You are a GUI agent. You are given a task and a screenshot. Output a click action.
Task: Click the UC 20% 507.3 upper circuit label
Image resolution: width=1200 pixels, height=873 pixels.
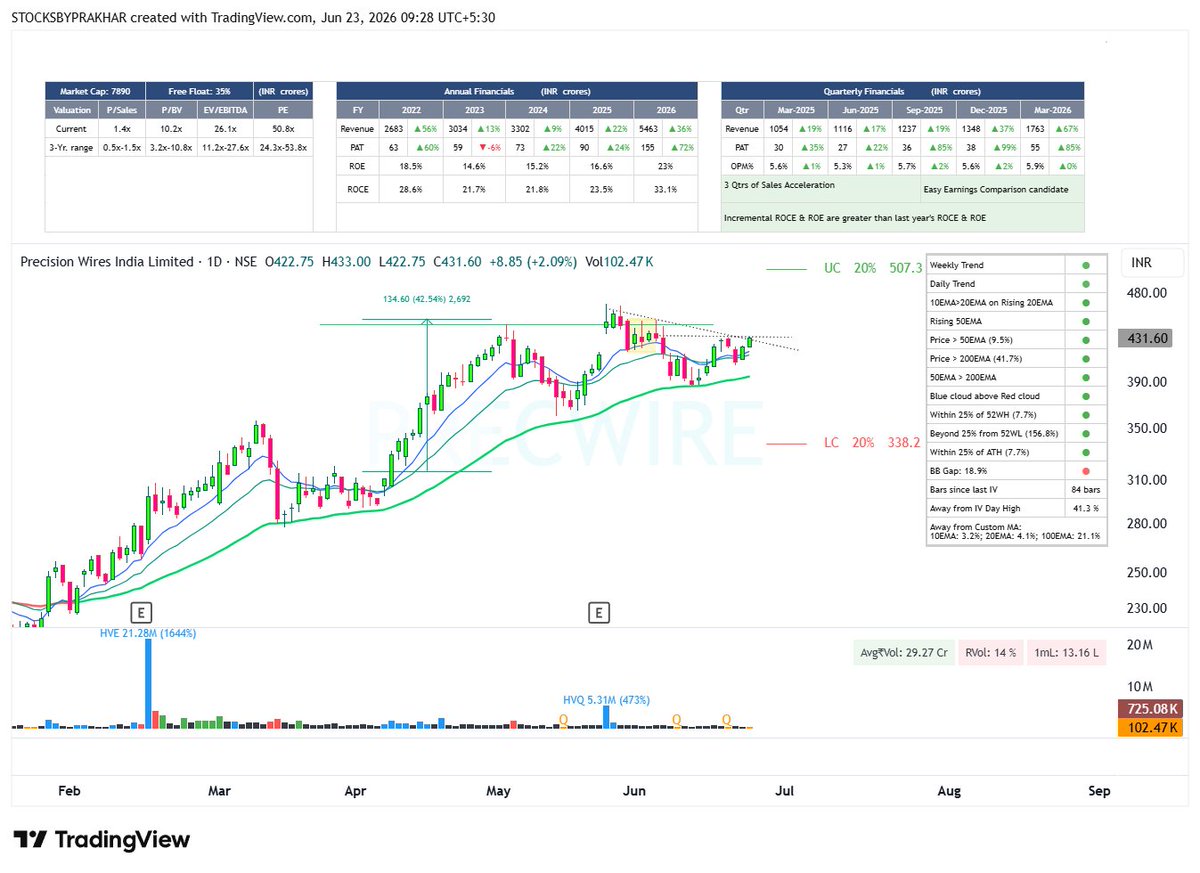[872, 269]
